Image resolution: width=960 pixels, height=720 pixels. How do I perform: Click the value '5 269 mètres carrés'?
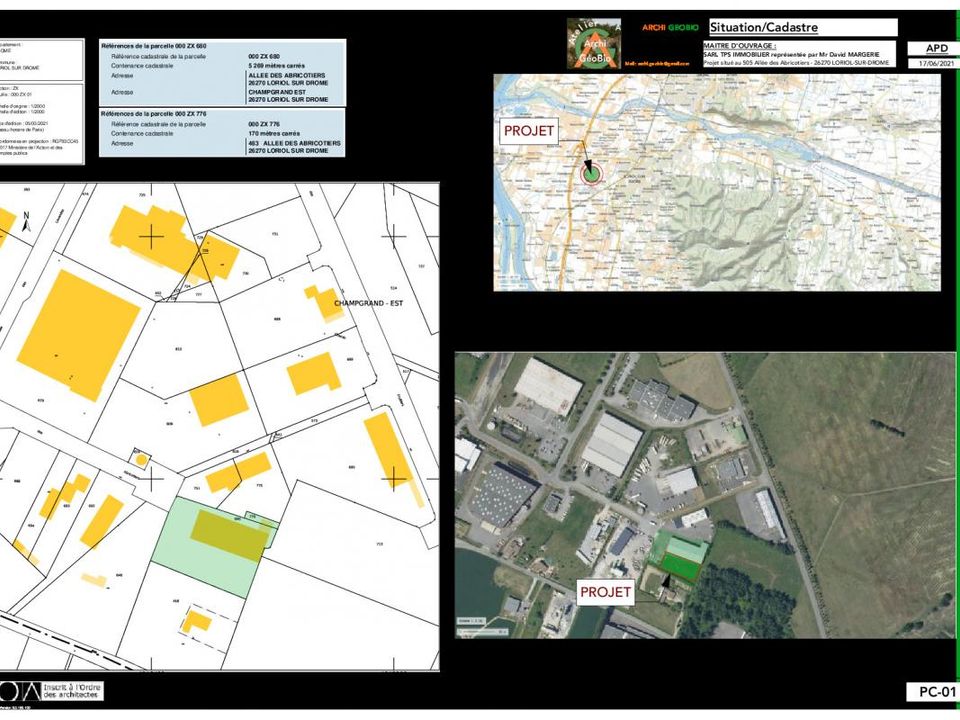click(x=276, y=66)
